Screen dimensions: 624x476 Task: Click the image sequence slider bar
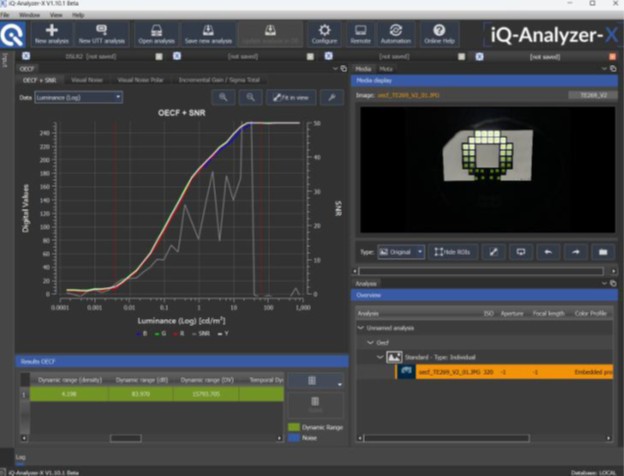coord(481,271)
